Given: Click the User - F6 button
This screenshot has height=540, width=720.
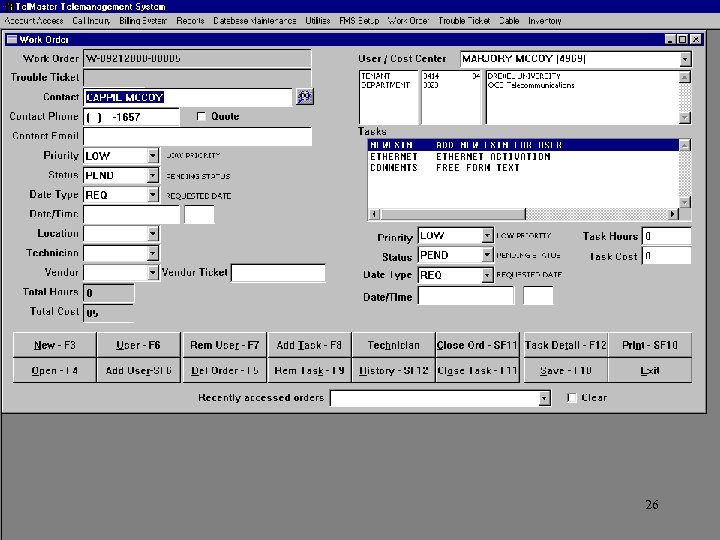Looking at the screenshot, I should point(138,345).
